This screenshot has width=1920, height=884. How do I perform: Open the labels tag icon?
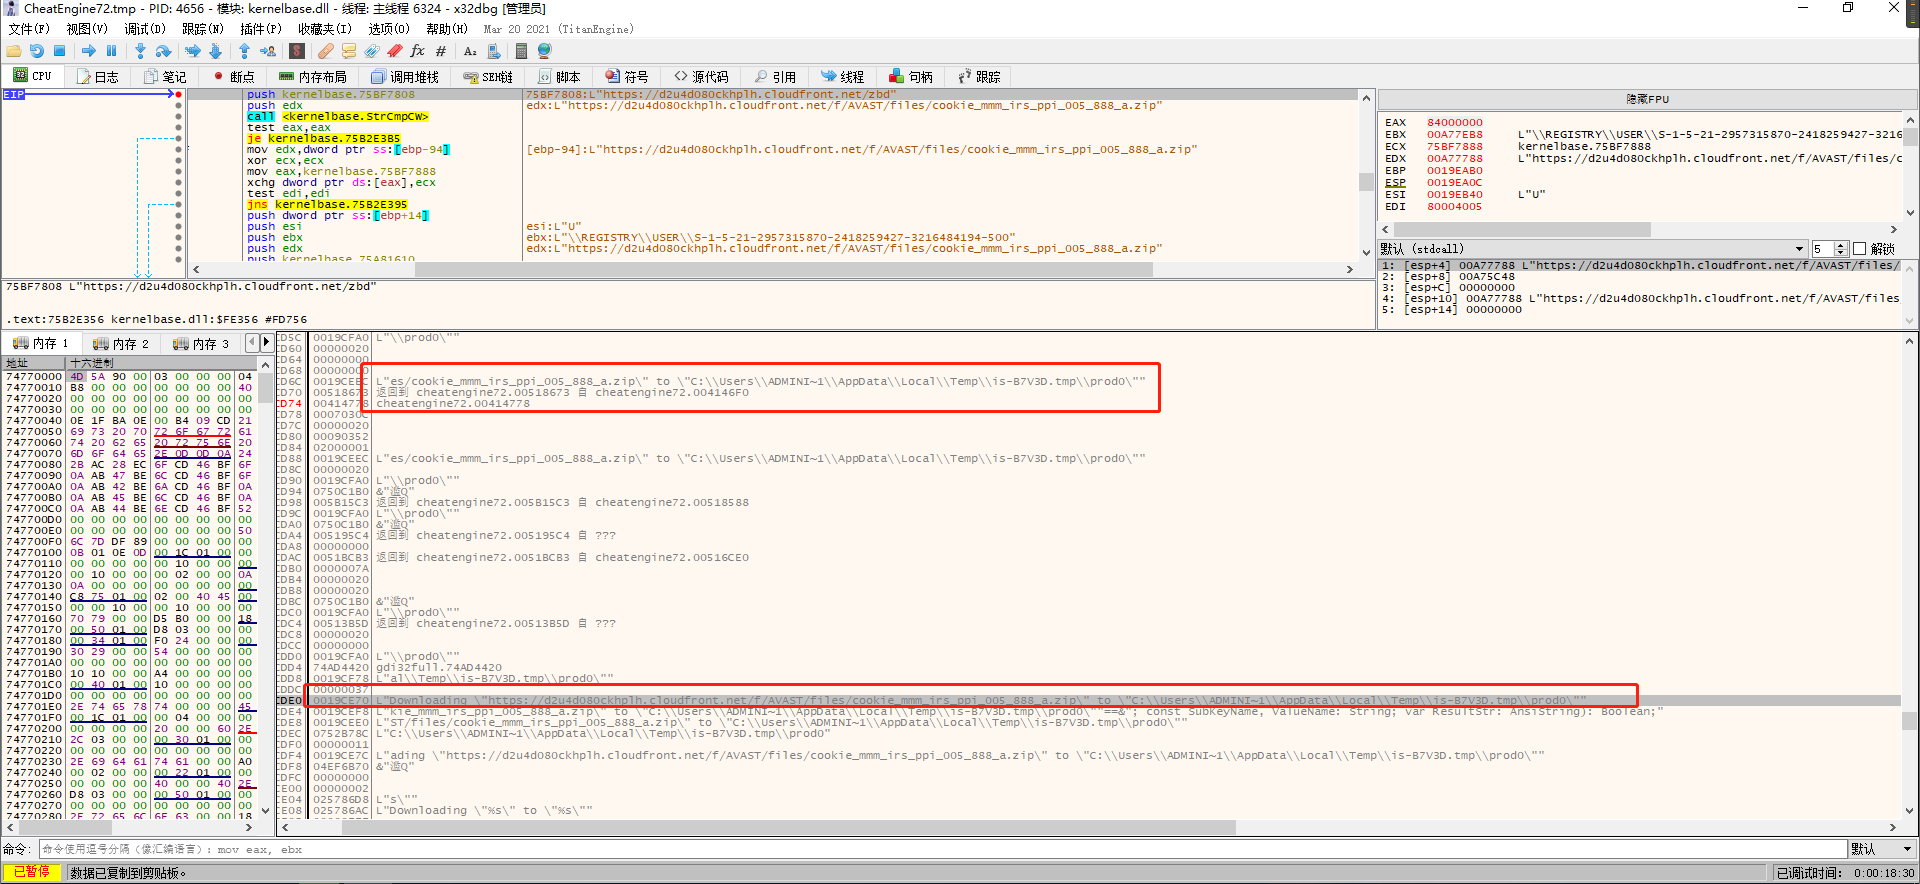click(x=372, y=51)
